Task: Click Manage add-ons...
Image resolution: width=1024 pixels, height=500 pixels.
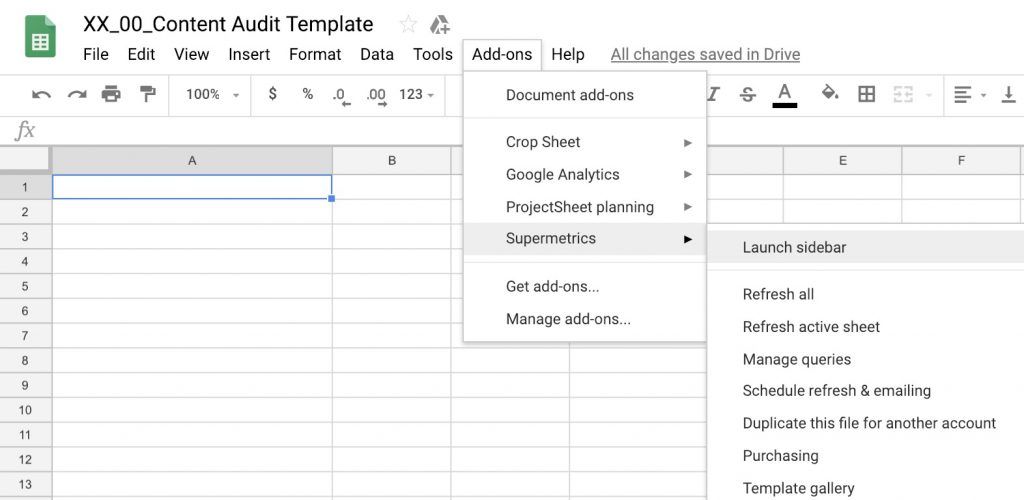Action: pyautogui.click(x=584, y=319)
